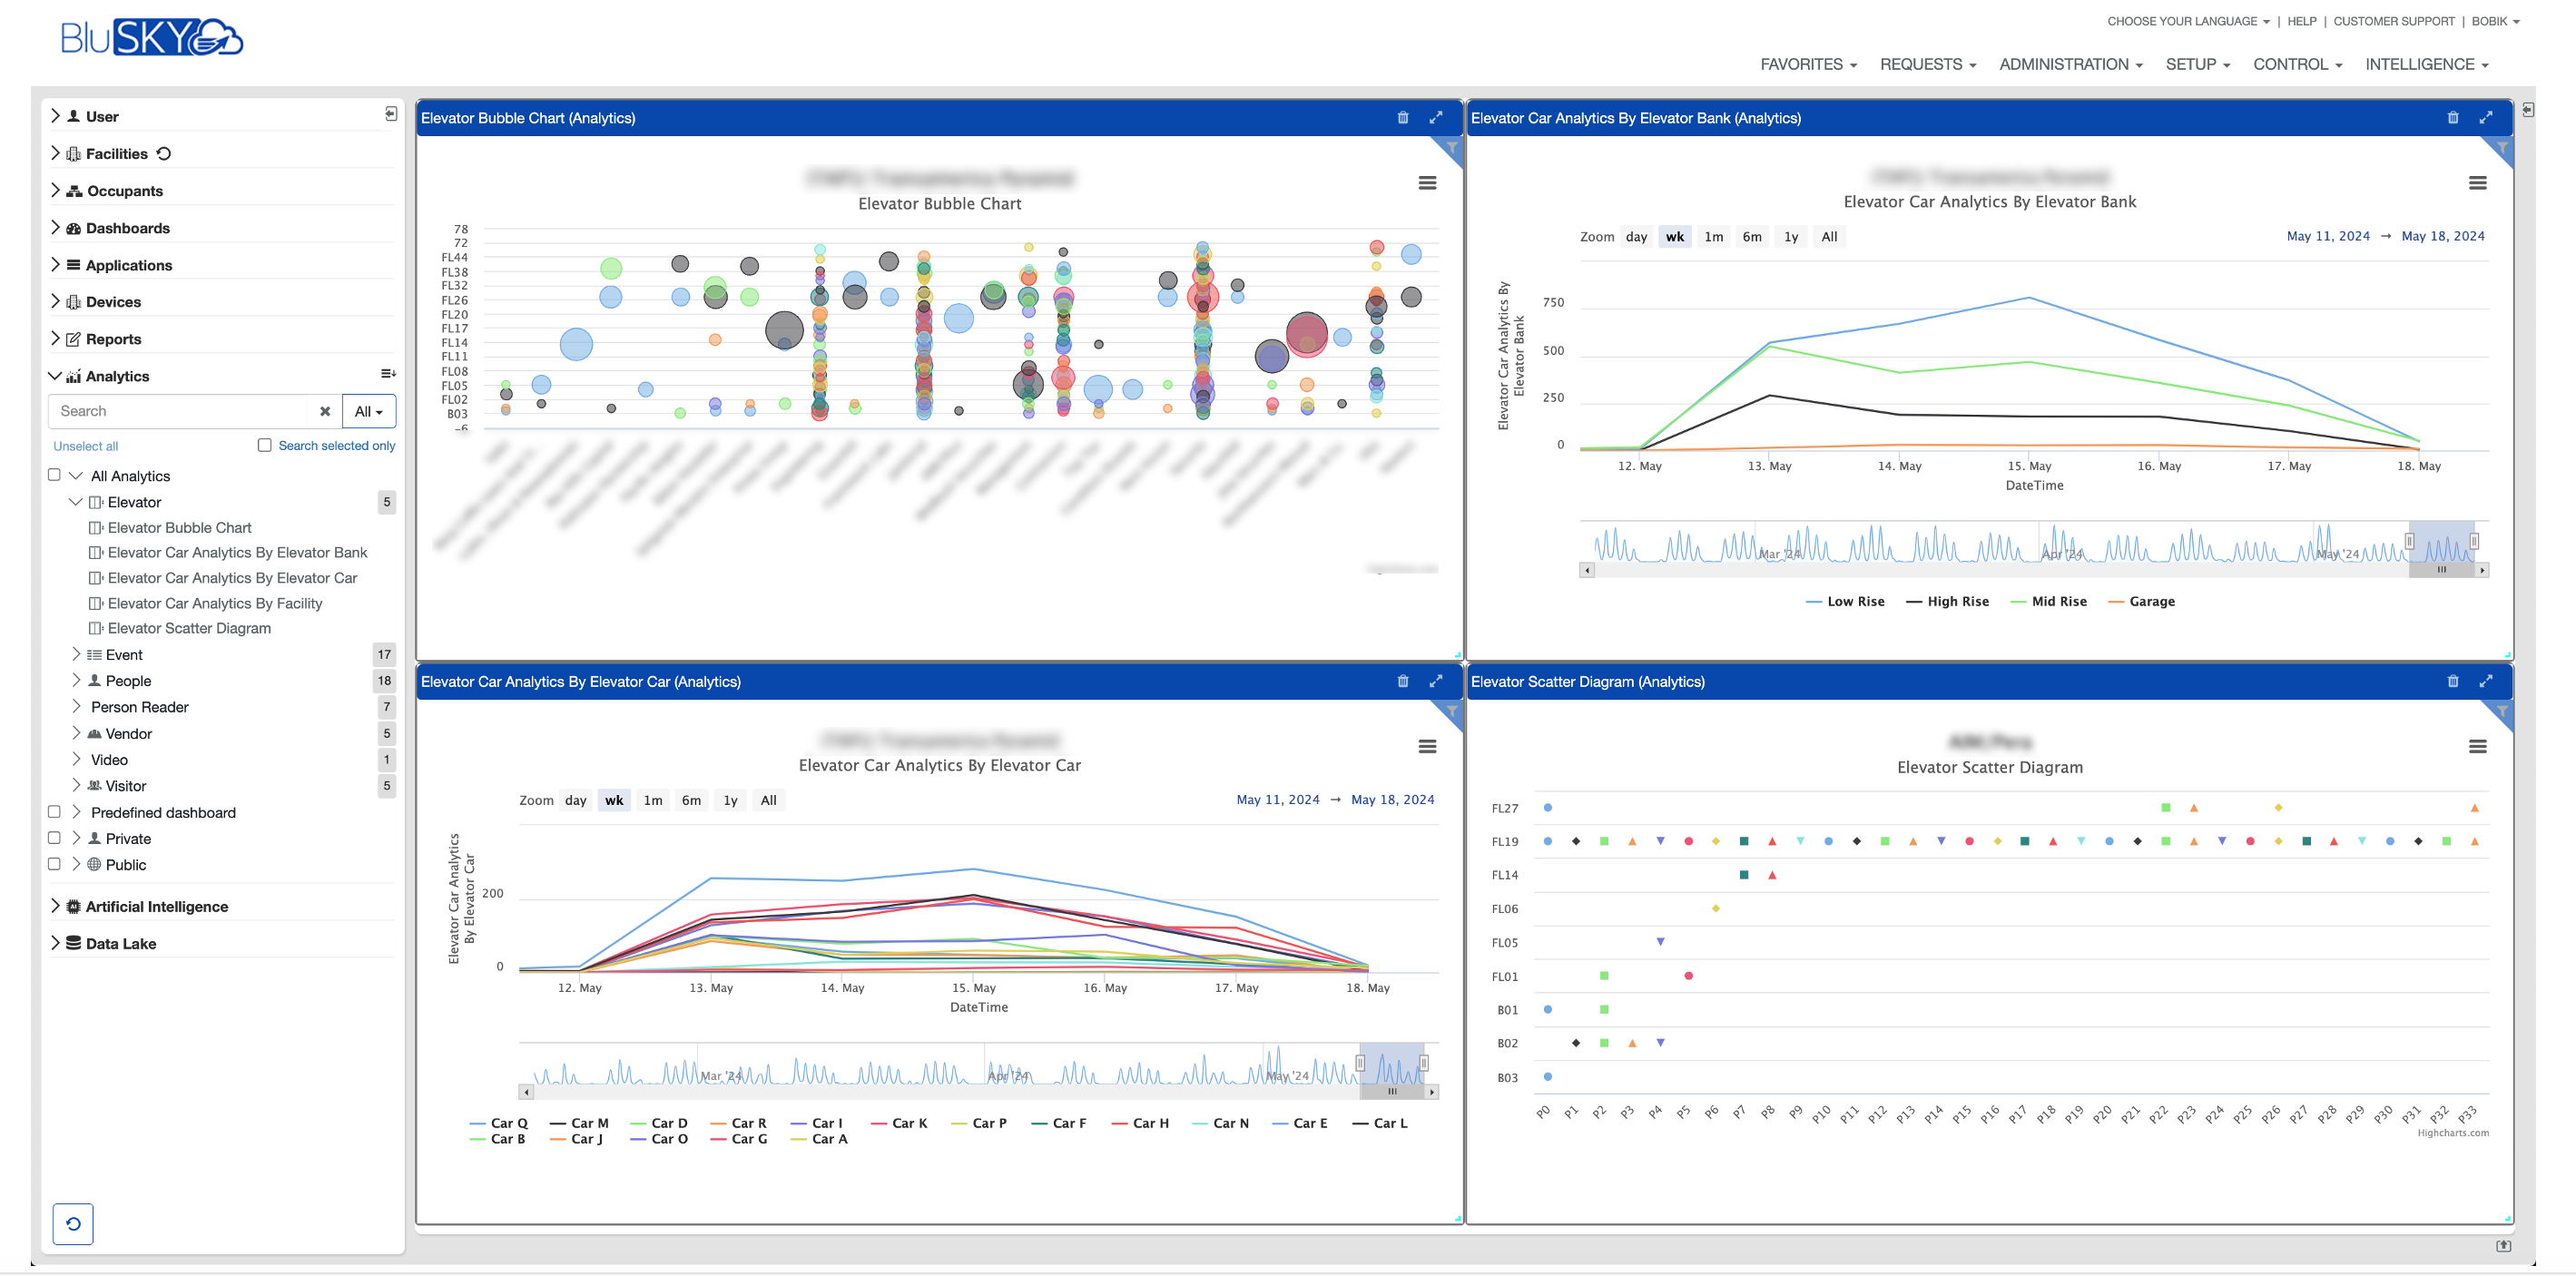Image resolution: width=2576 pixels, height=1276 pixels.
Task: Open the Elevator Bubble Chart hamburger menu
Action: pos(1427,183)
